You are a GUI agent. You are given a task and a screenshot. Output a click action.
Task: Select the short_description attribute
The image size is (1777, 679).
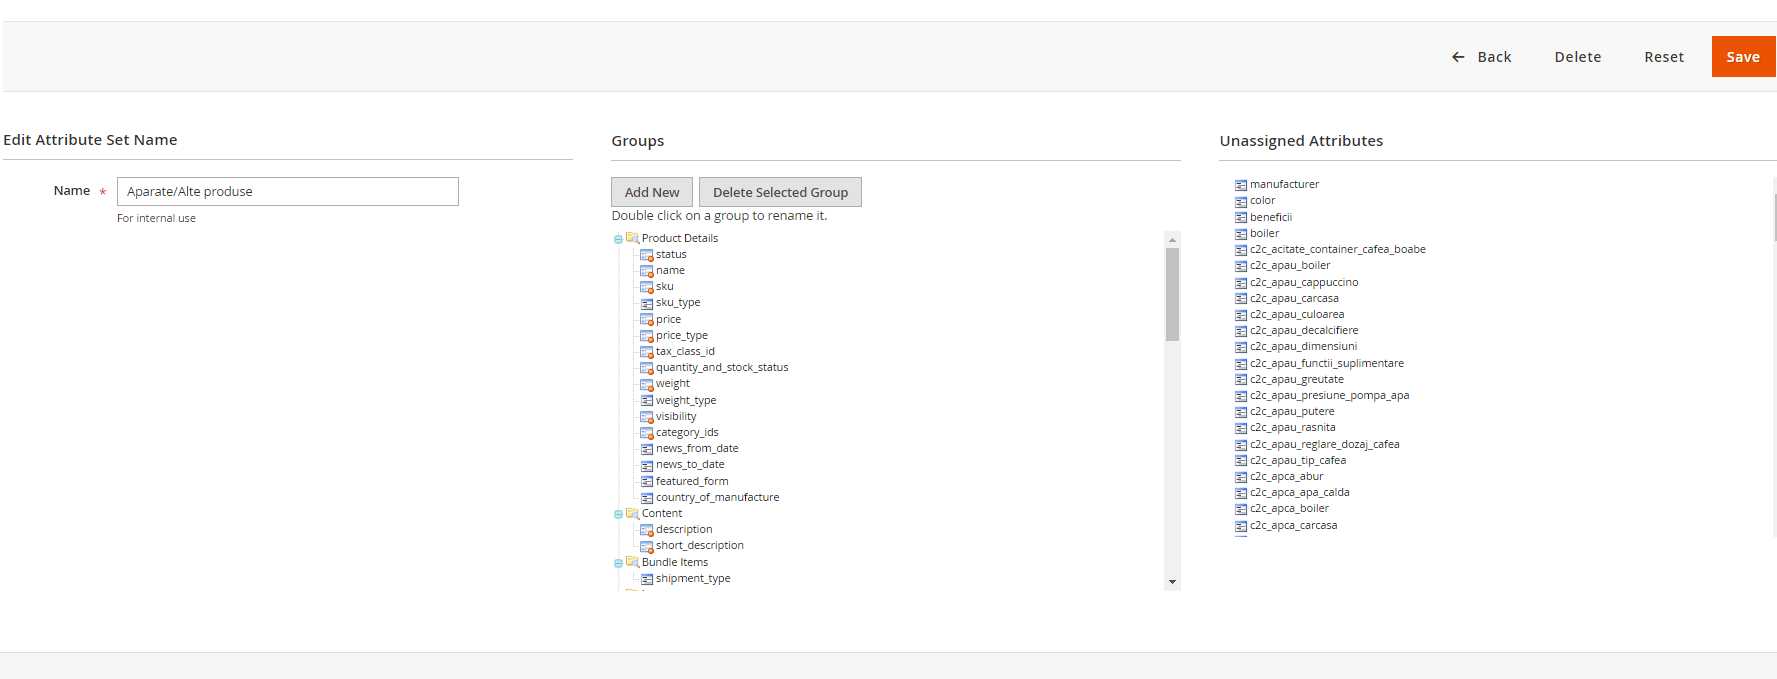[700, 545]
